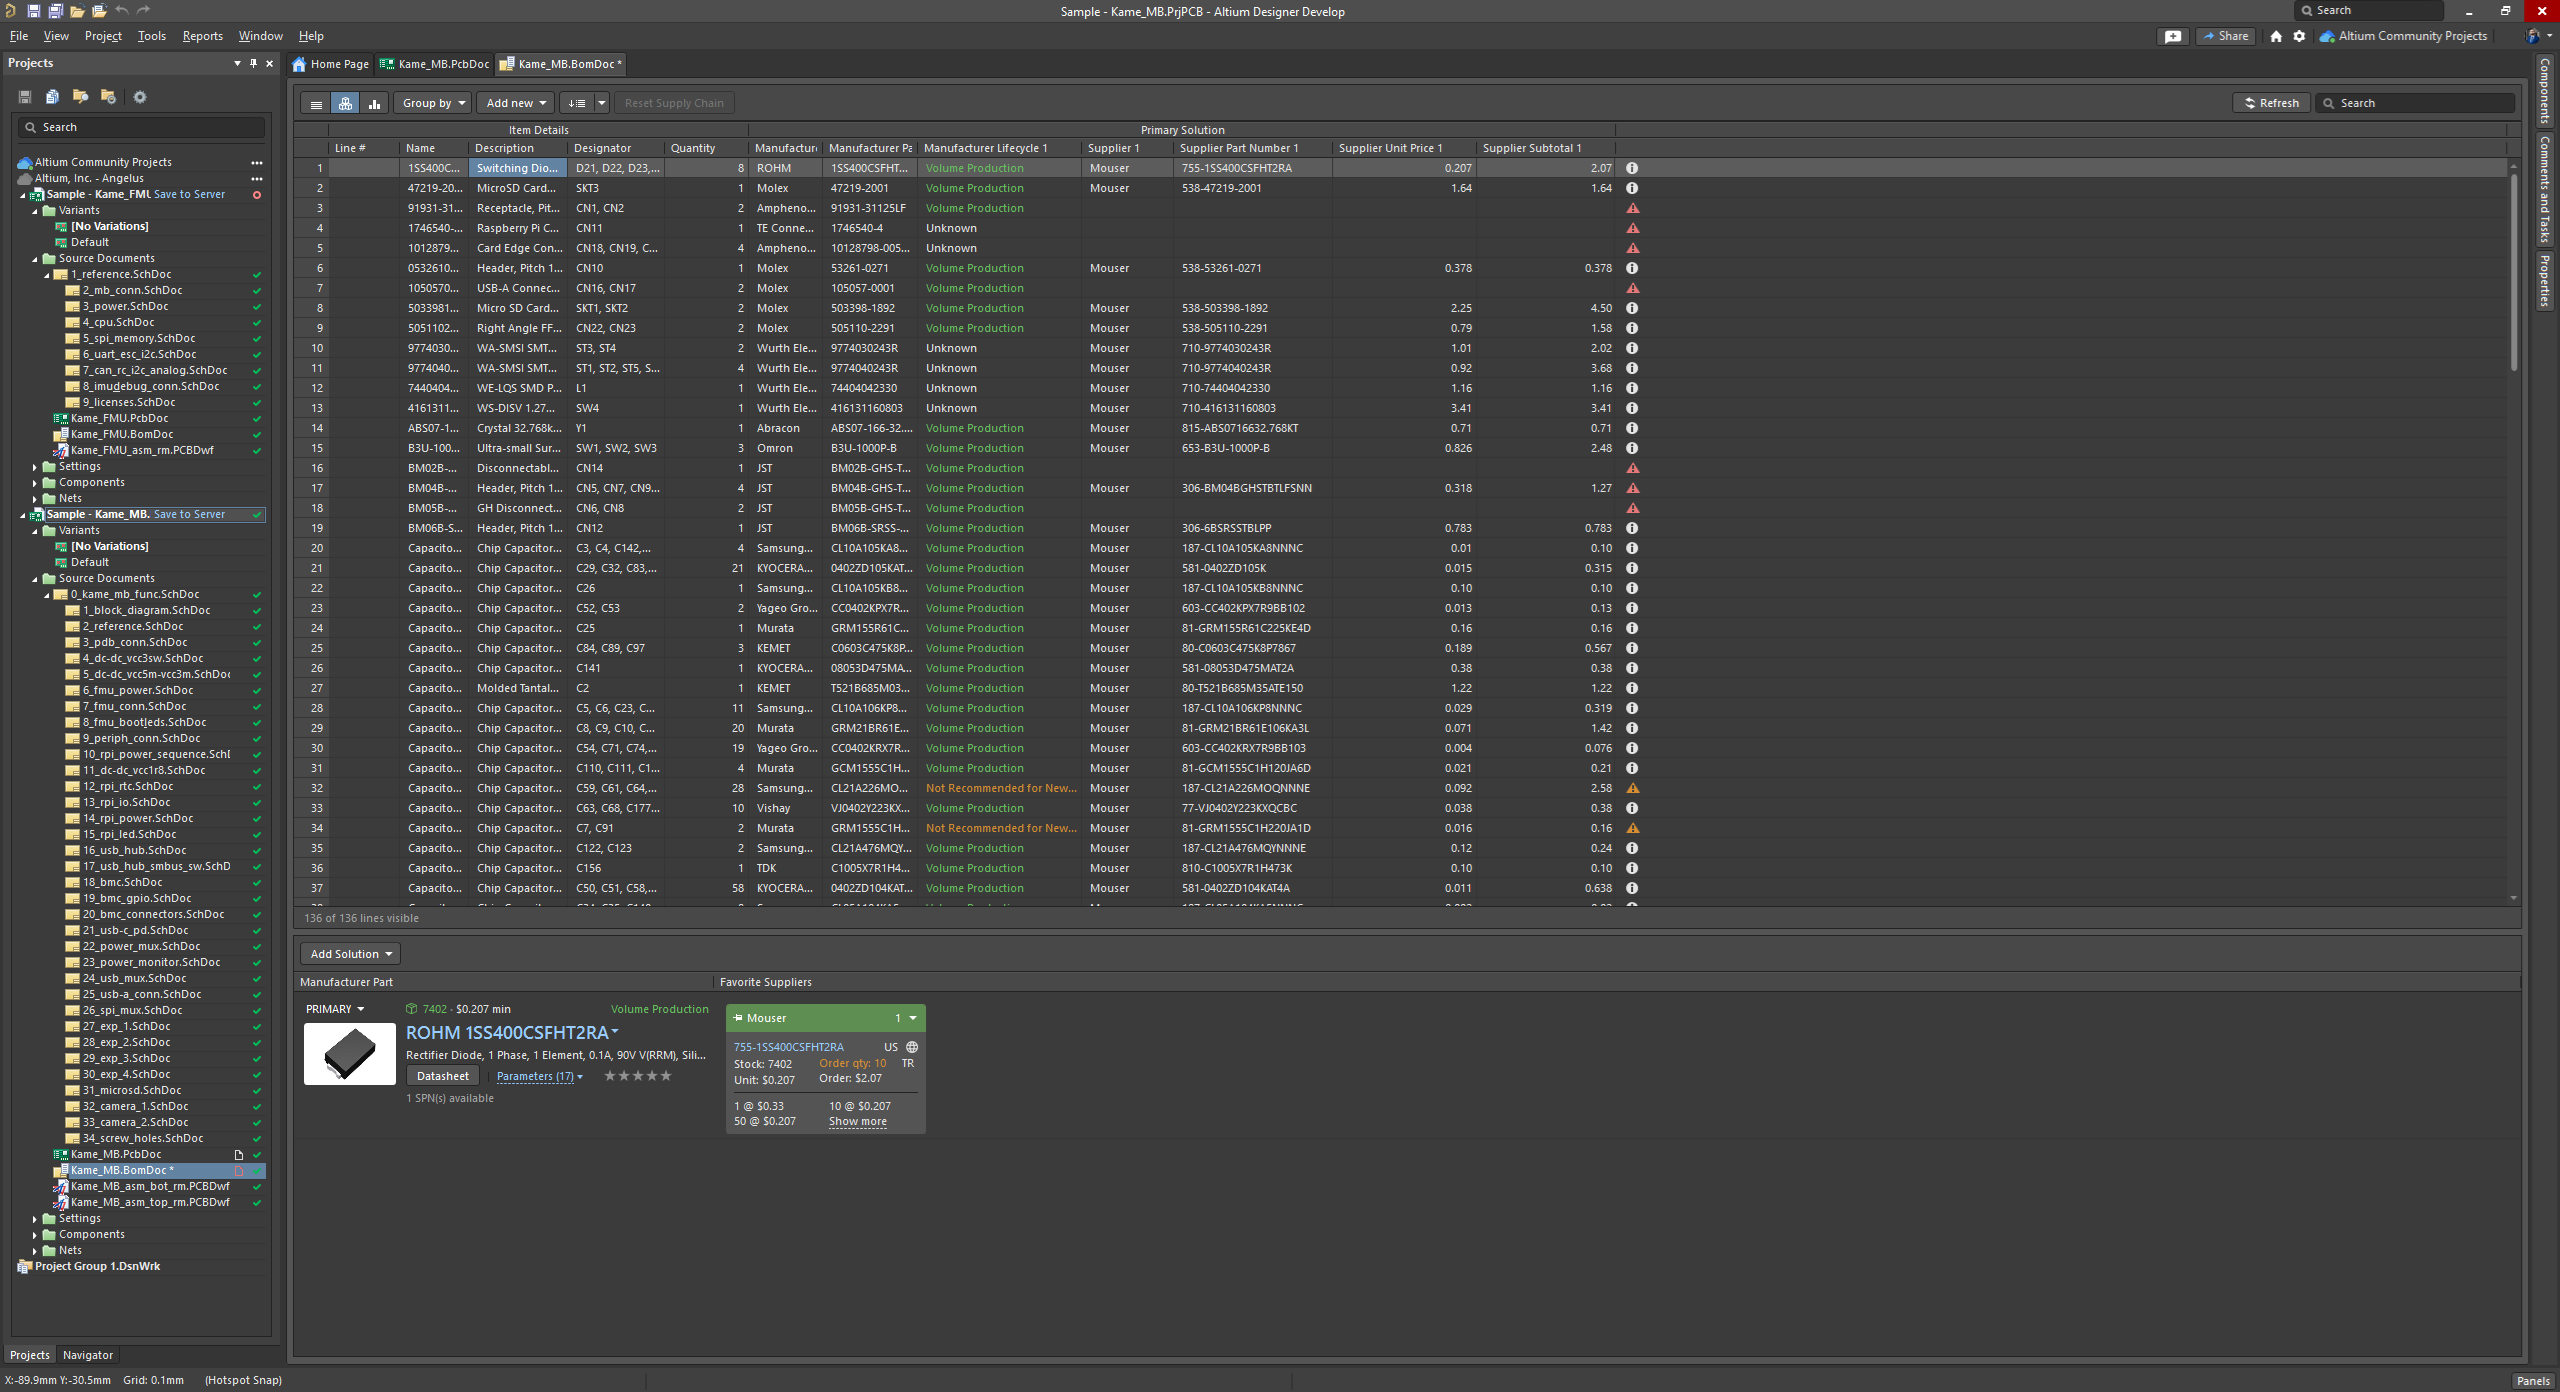Toggle the supply chart view button
The width and height of the screenshot is (2560, 1392).
pyautogui.click(x=374, y=103)
